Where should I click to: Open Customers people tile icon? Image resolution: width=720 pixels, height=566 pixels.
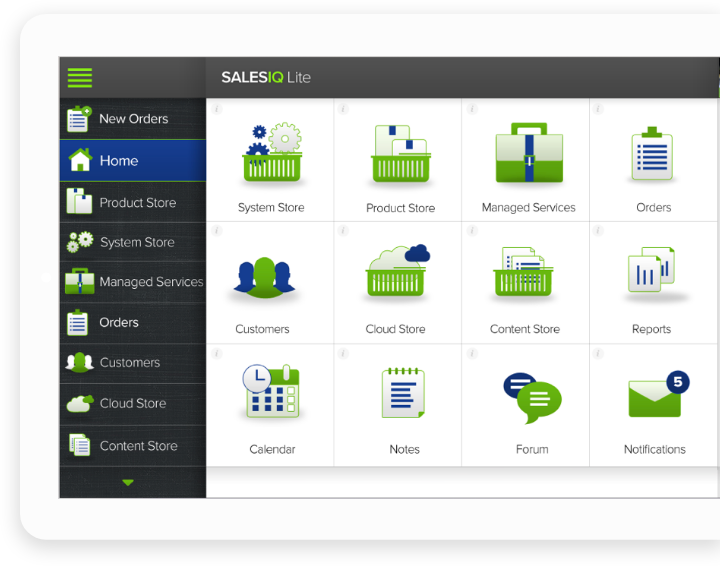point(264,278)
